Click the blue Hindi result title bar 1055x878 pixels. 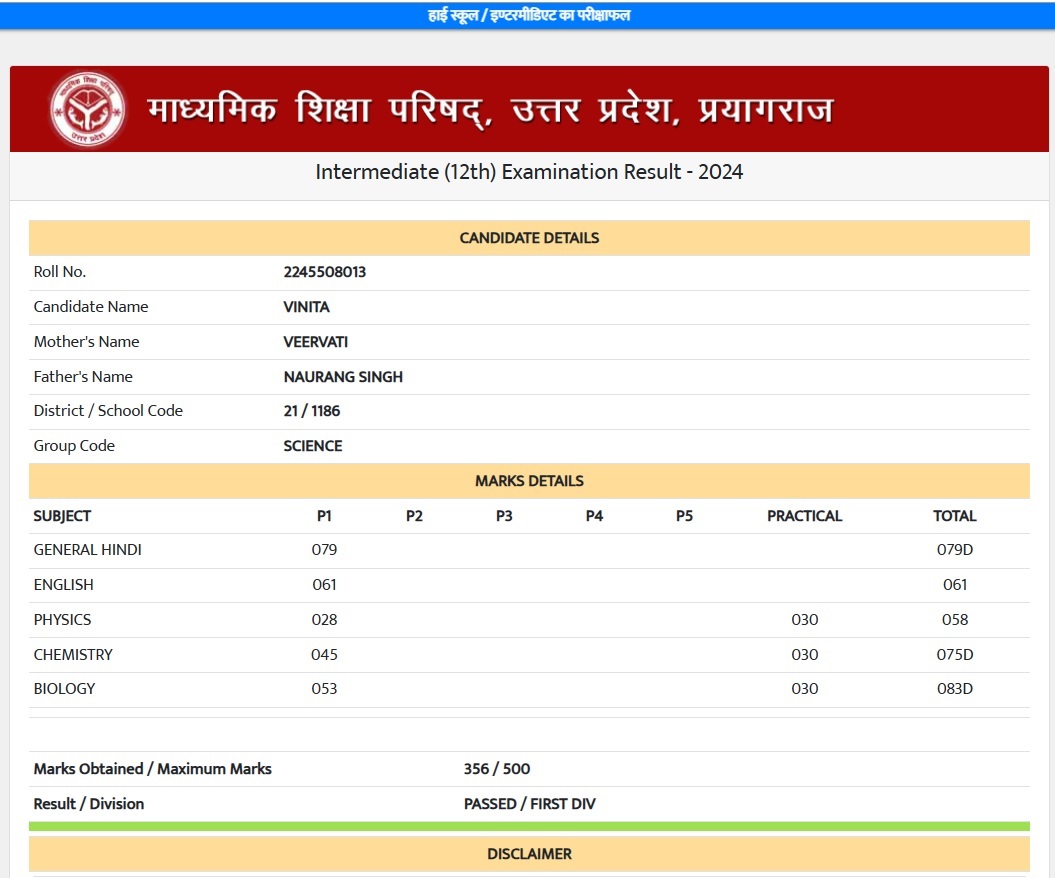tap(529, 15)
